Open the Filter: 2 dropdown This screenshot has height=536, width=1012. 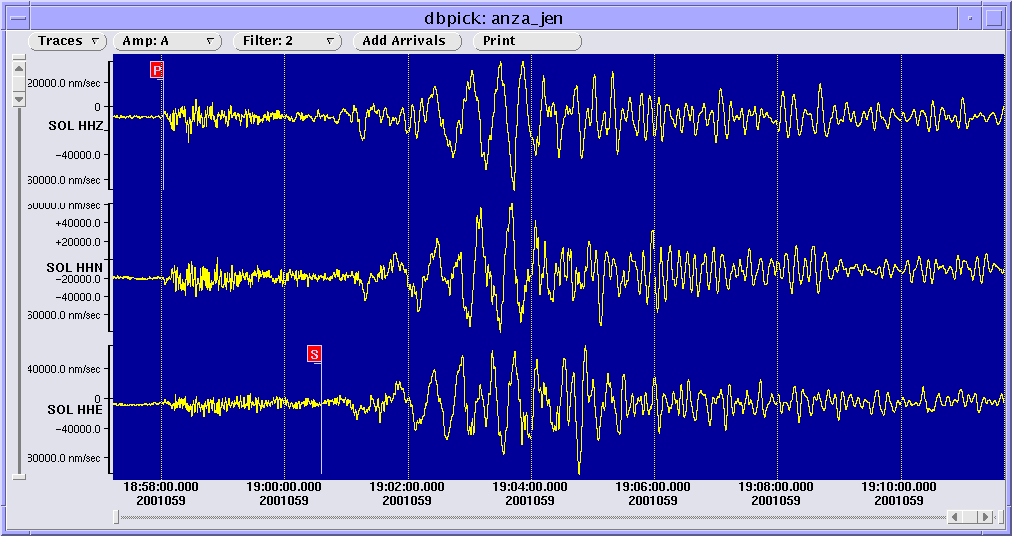pos(287,41)
